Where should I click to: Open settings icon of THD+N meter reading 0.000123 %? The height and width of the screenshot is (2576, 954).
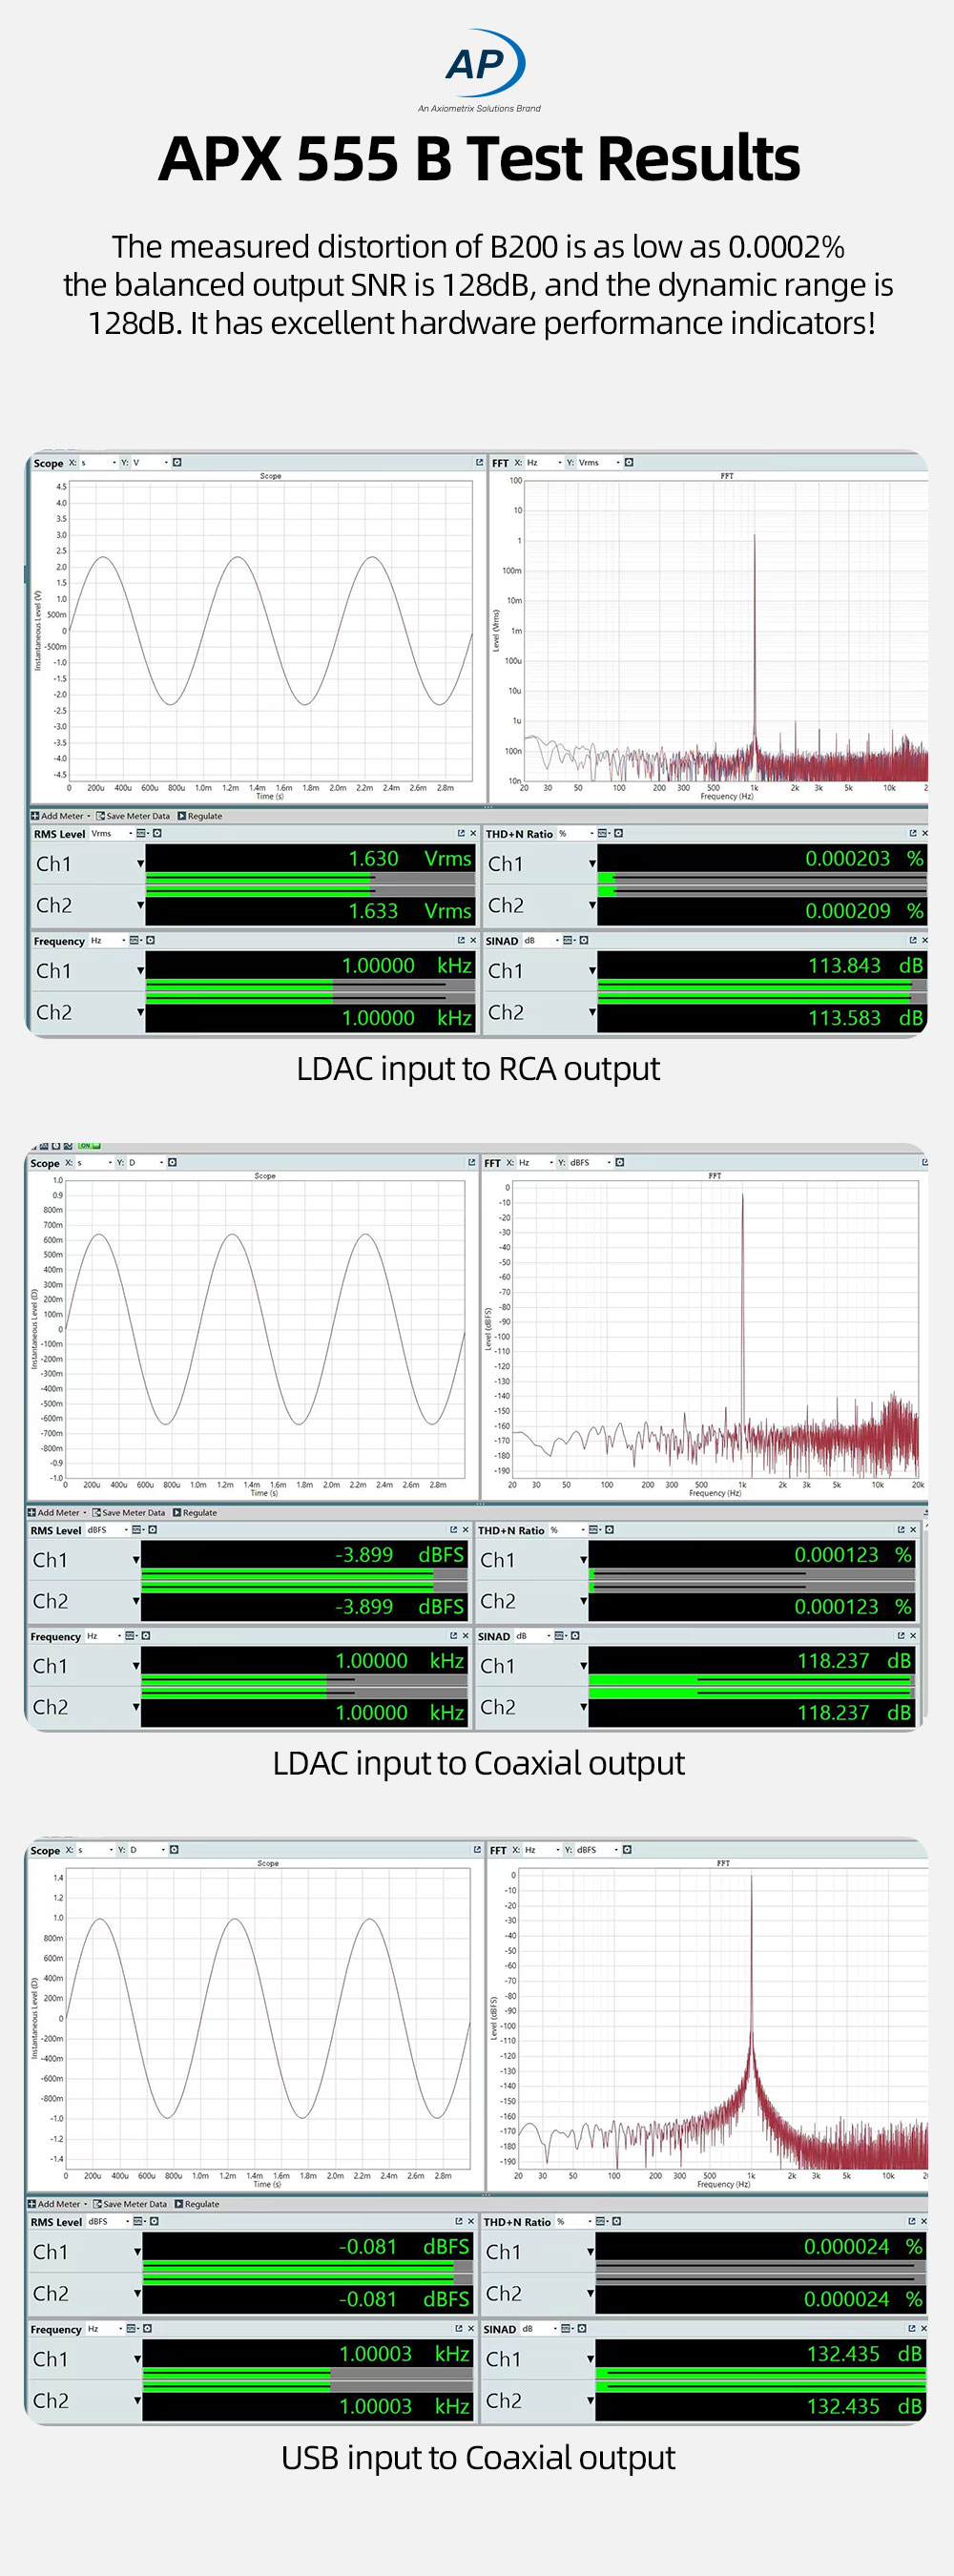click(x=609, y=1530)
